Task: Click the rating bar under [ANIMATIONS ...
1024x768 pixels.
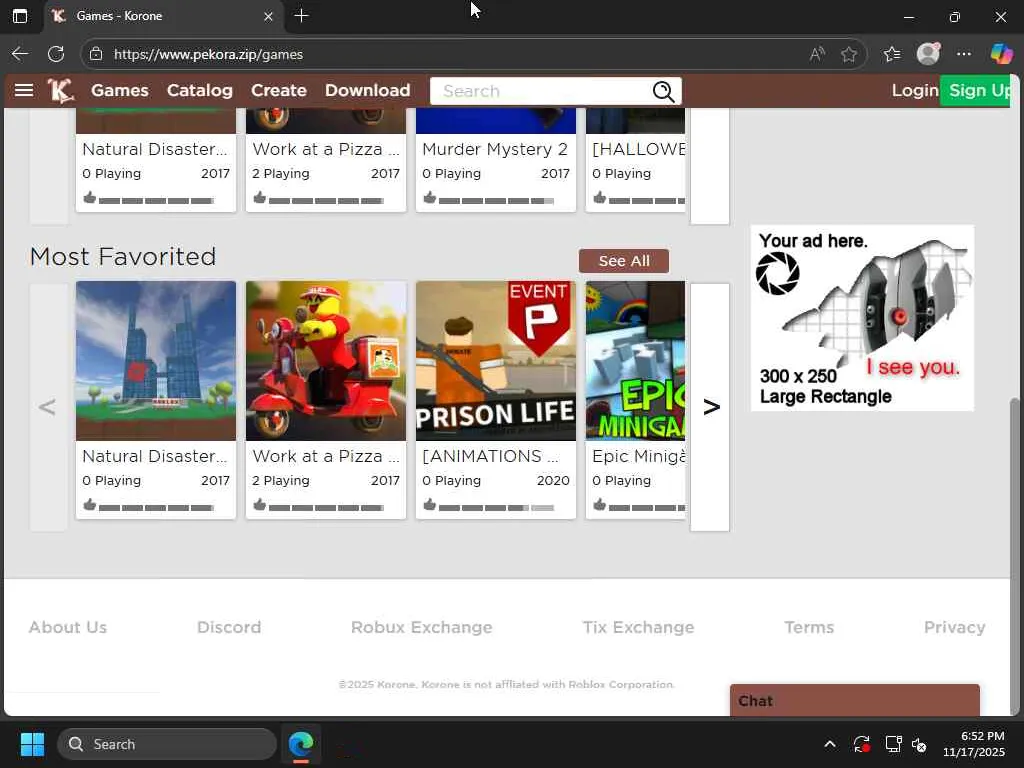Action: (496, 507)
